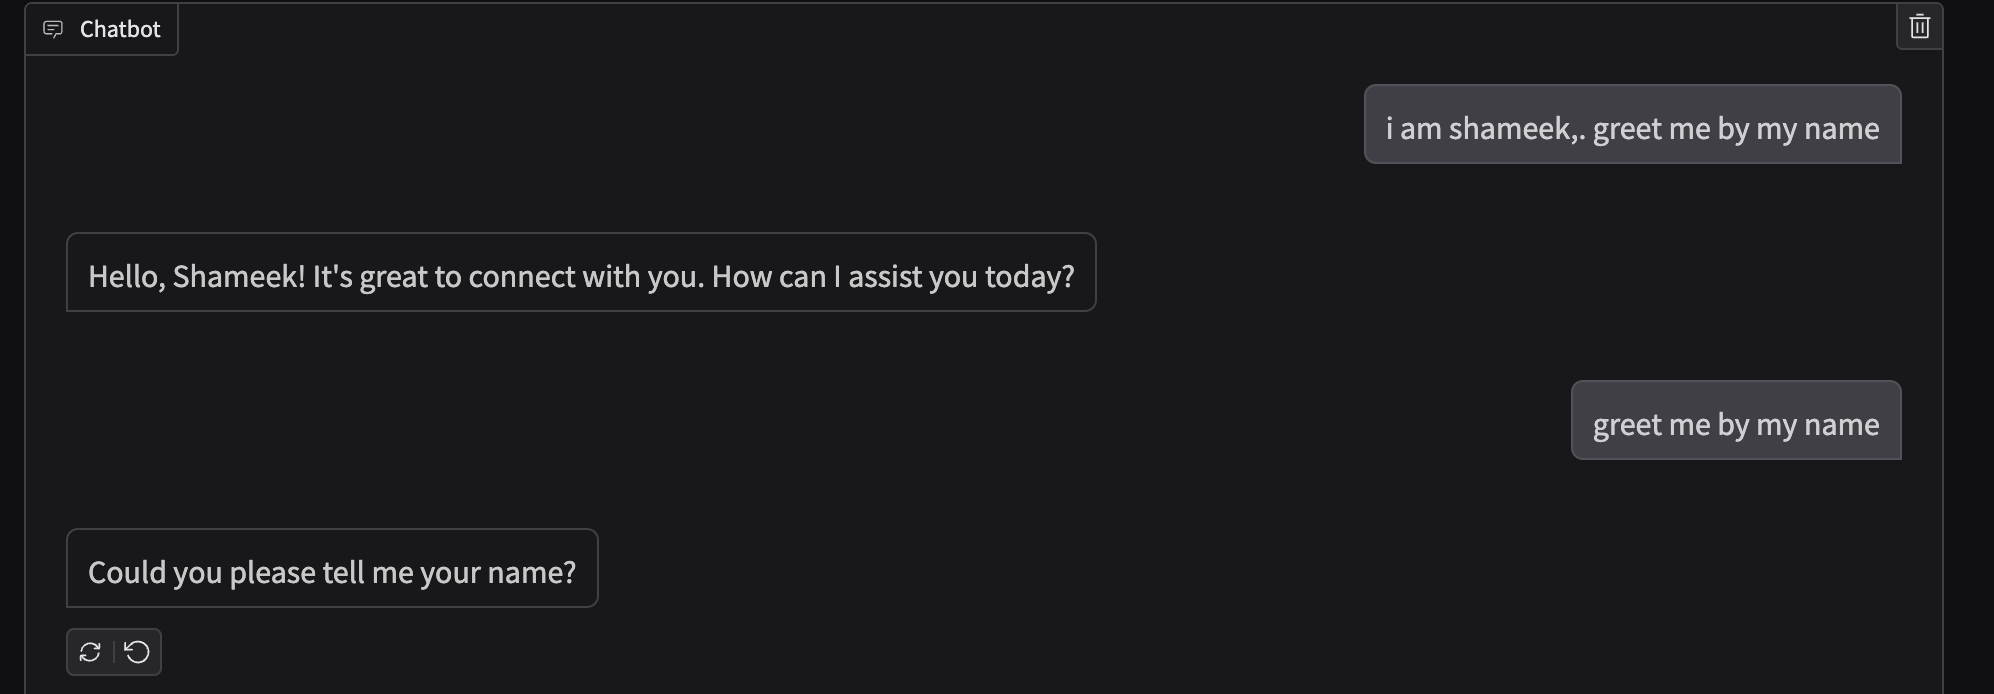This screenshot has height=694, width=1994.
Task: Clear the chat with the trash icon
Action: point(1919,27)
